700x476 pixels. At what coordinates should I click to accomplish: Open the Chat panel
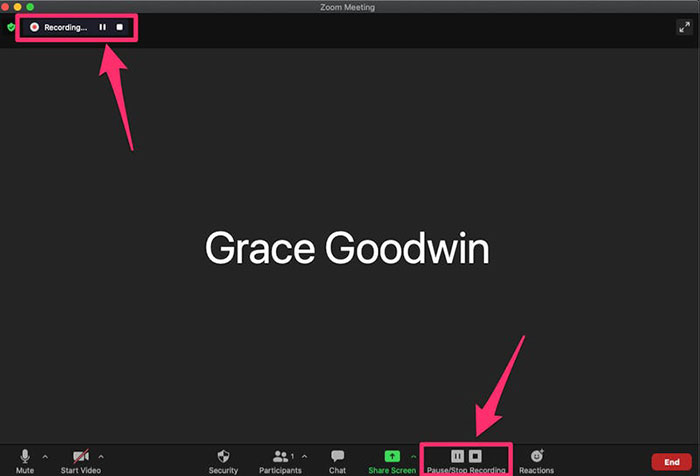click(x=338, y=457)
